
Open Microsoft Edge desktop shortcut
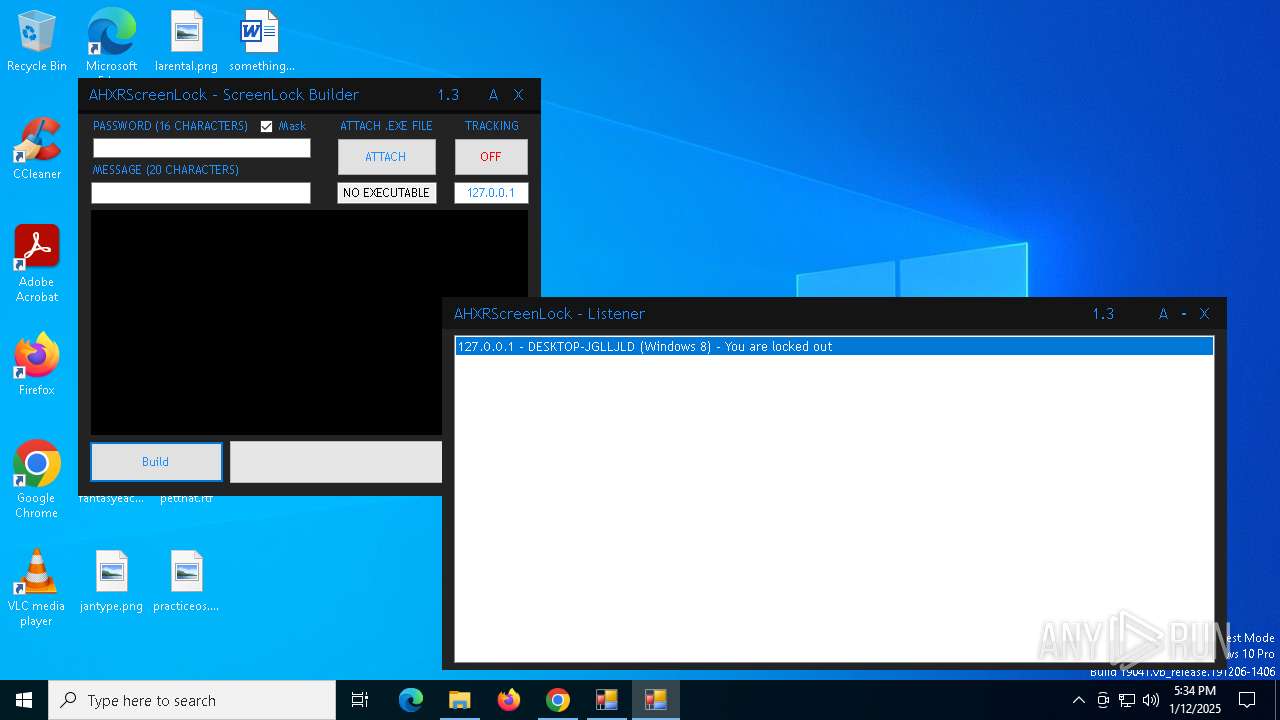(111, 42)
